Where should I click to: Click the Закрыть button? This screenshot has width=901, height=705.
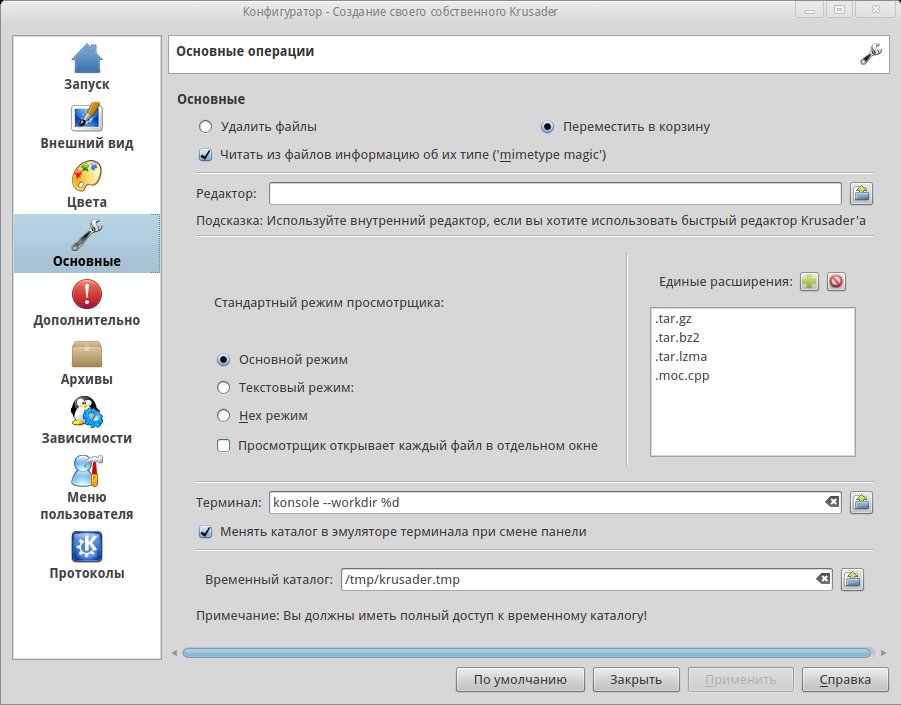(629, 680)
